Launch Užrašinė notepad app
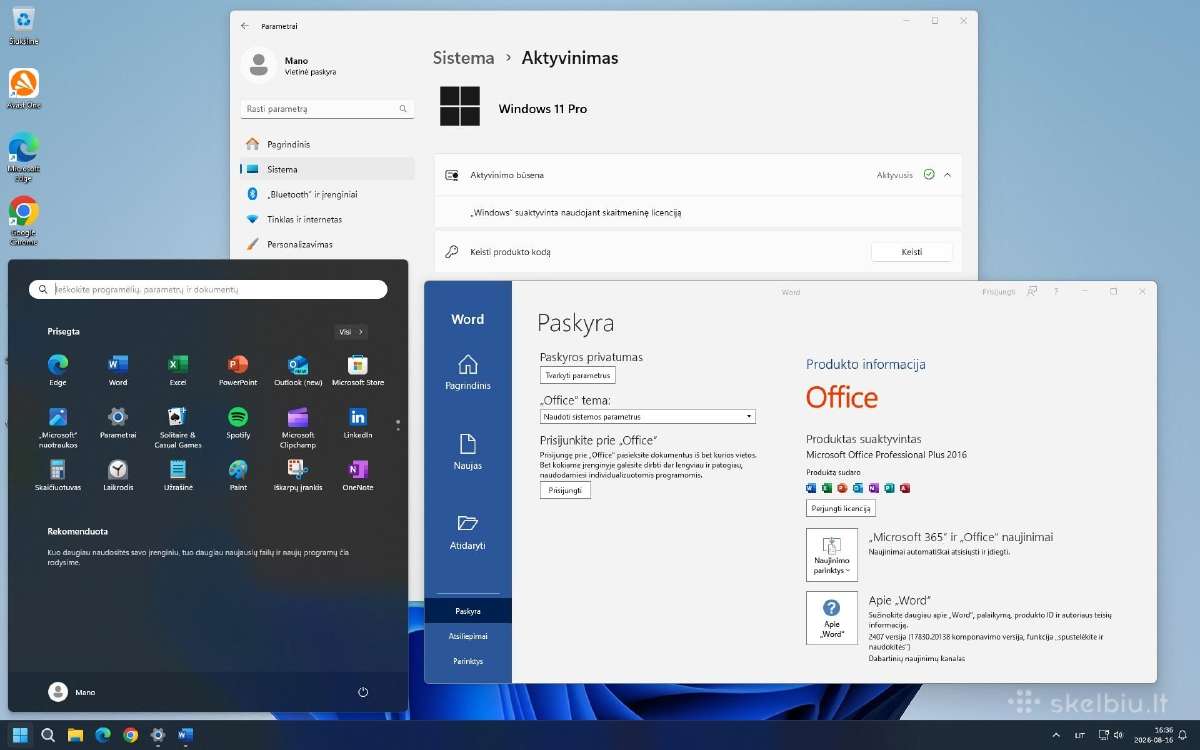 (178, 476)
